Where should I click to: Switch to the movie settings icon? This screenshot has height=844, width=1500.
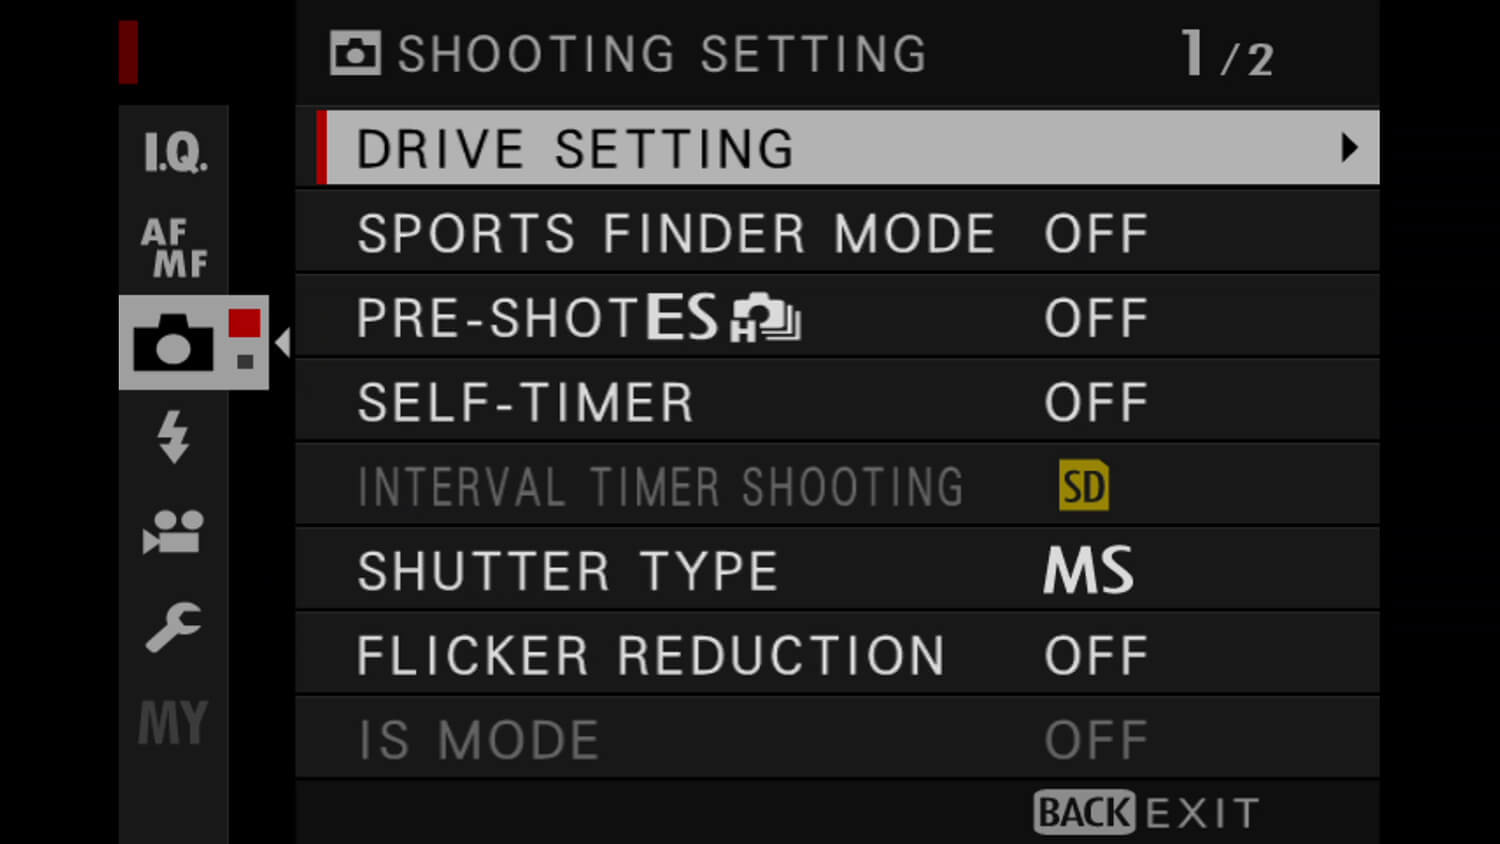pos(173,531)
